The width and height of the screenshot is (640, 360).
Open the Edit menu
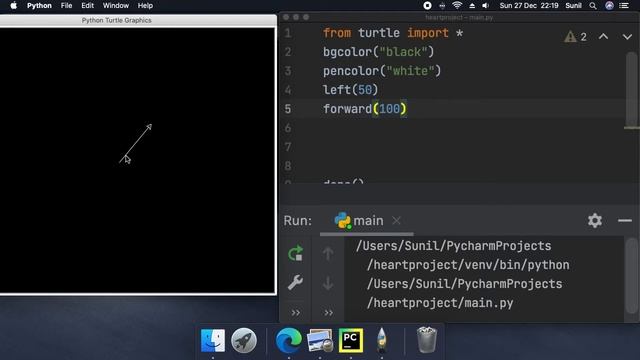pos(87,6)
